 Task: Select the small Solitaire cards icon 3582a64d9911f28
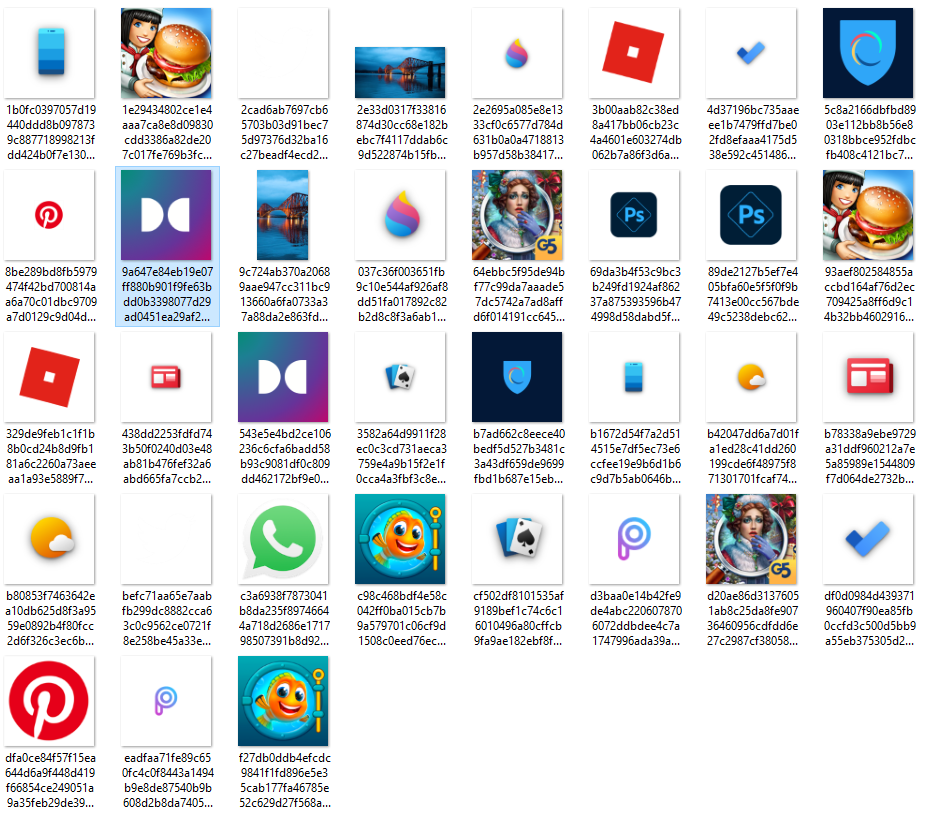(400, 377)
